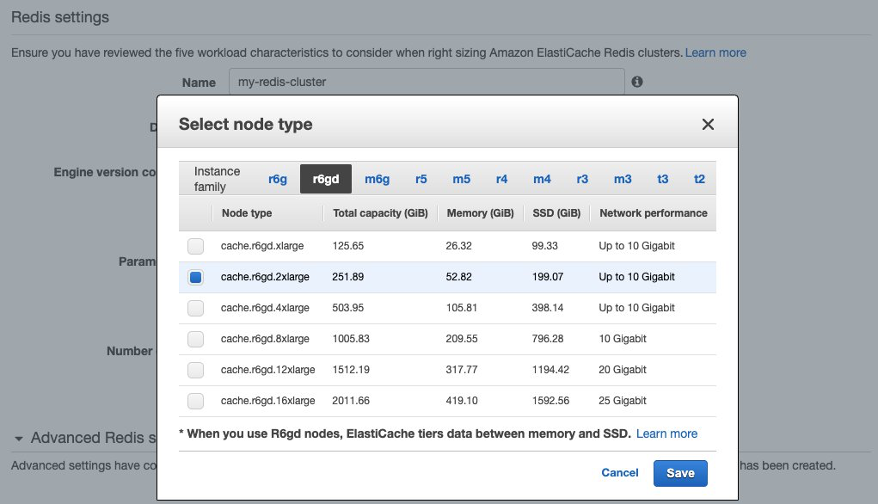This screenshot has height=504, width=879.
Task: Select the r6gd instance family tab
Action: point(326,179)
